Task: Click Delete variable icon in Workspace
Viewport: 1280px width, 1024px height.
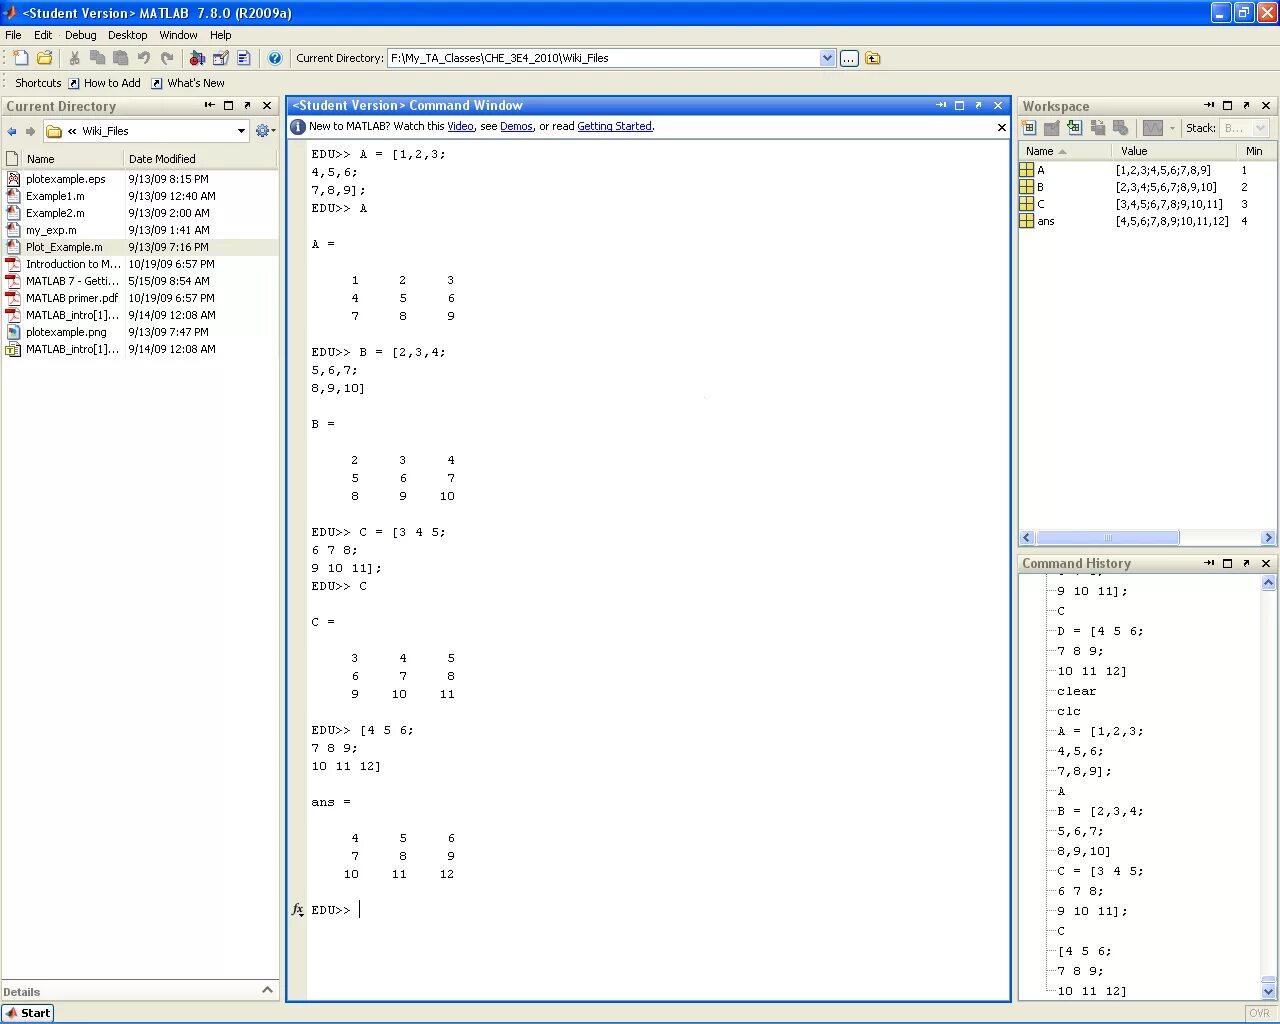Action: pyautogui.click(x=1120, y=128)
